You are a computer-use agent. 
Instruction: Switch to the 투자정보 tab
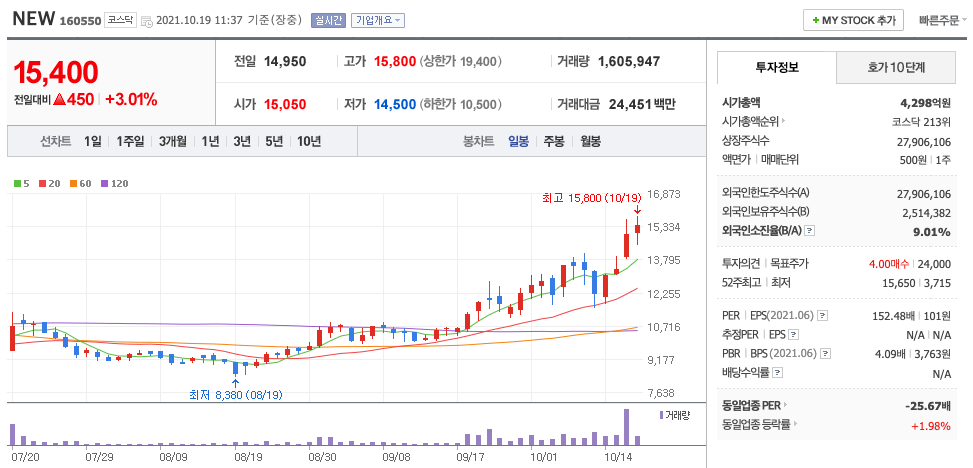click(x=777, y=68)
